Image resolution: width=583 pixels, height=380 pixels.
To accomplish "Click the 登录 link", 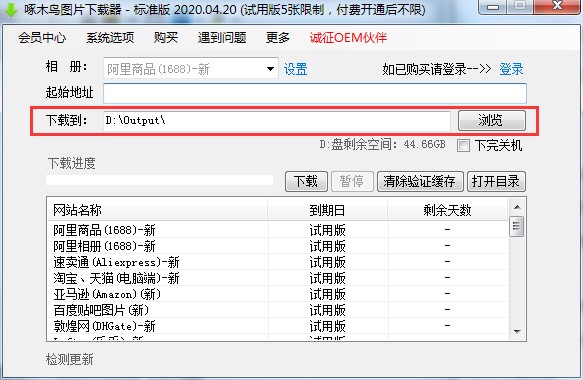I will tap(511, 69).
